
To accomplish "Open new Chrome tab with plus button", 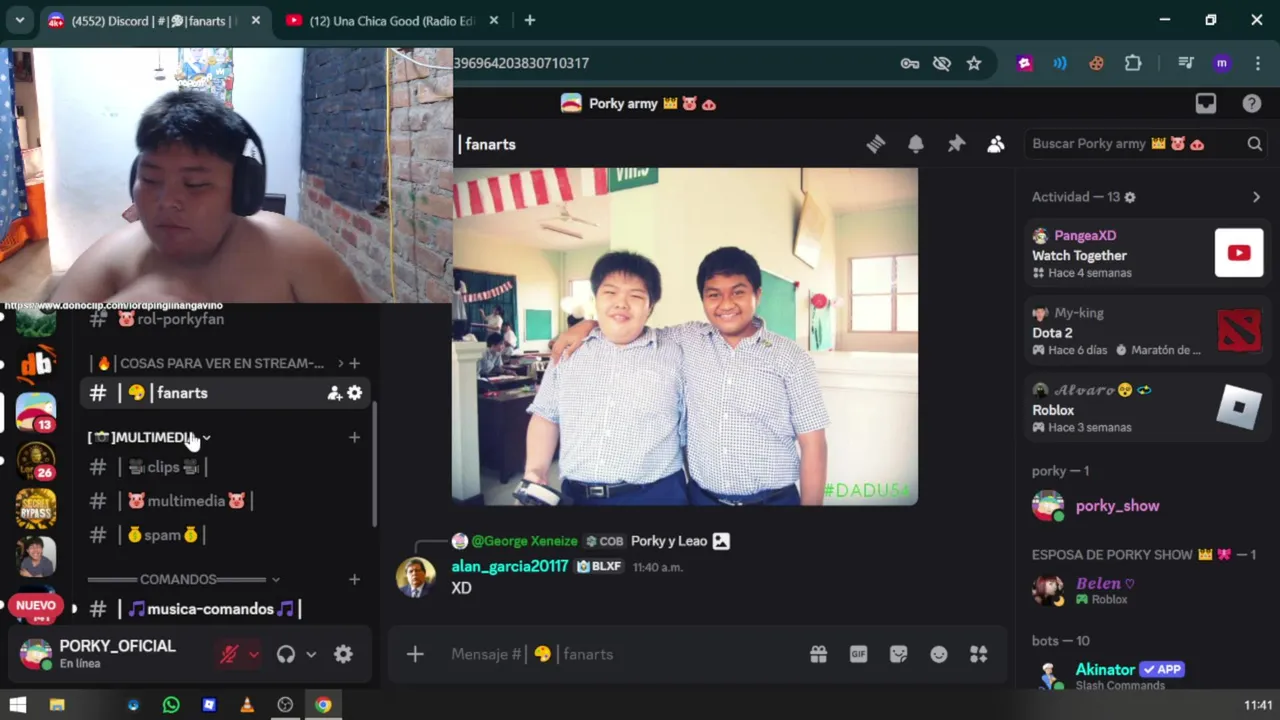I will click(x=530, y=20).
